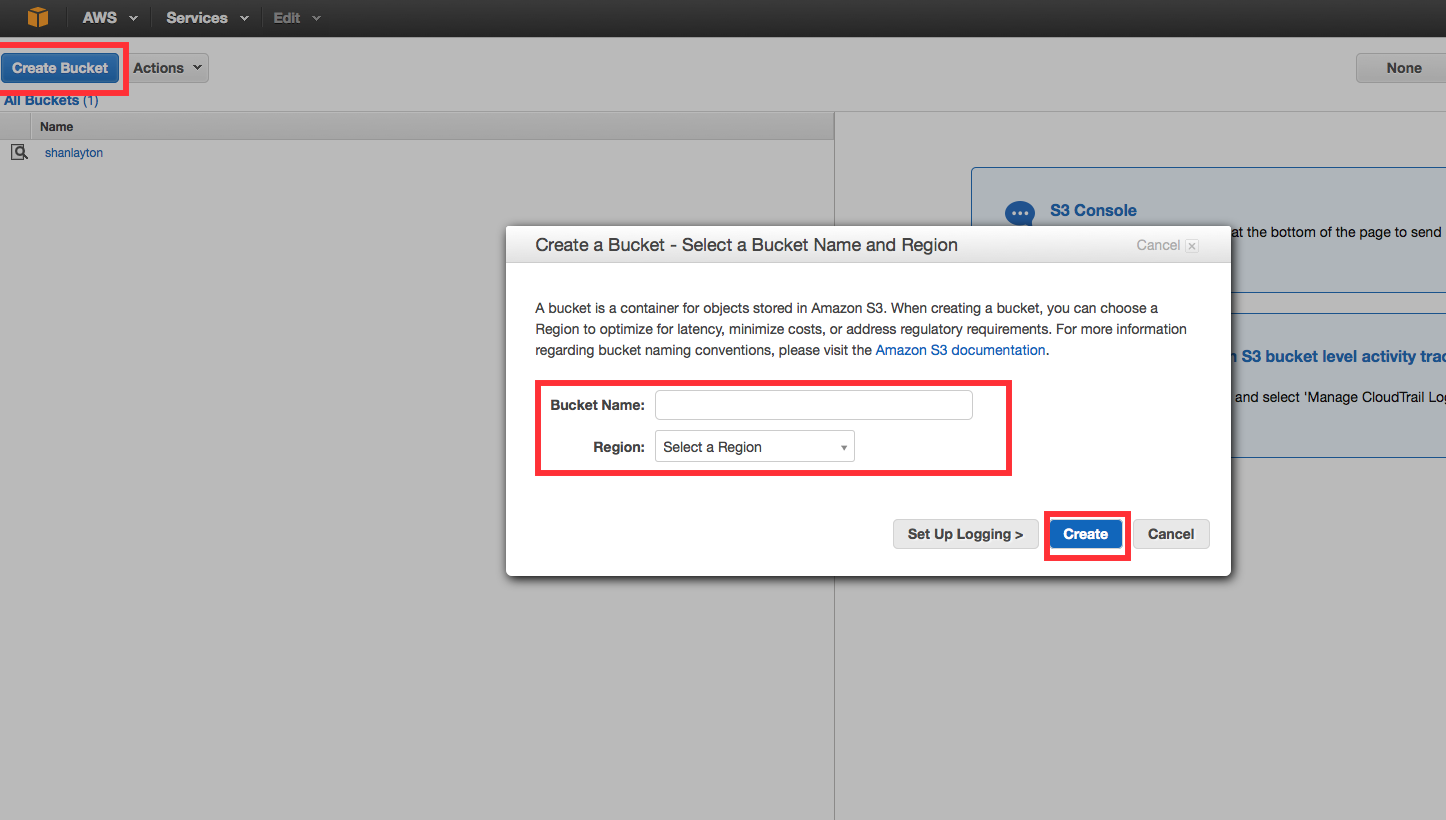This screenshot has width=1446, height=820.
Task: Click the Create Bucket button
Action: point(61,67)
